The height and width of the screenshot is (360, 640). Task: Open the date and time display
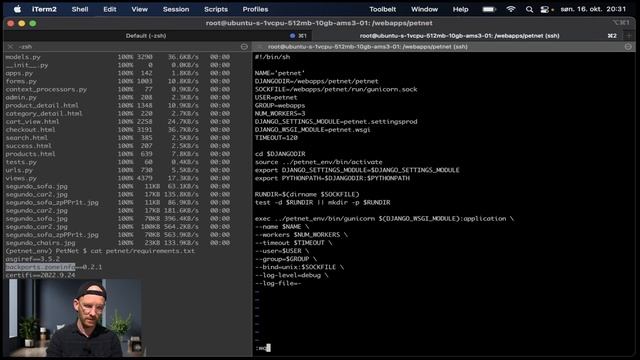pyautogui.click(x=593, y=9)
